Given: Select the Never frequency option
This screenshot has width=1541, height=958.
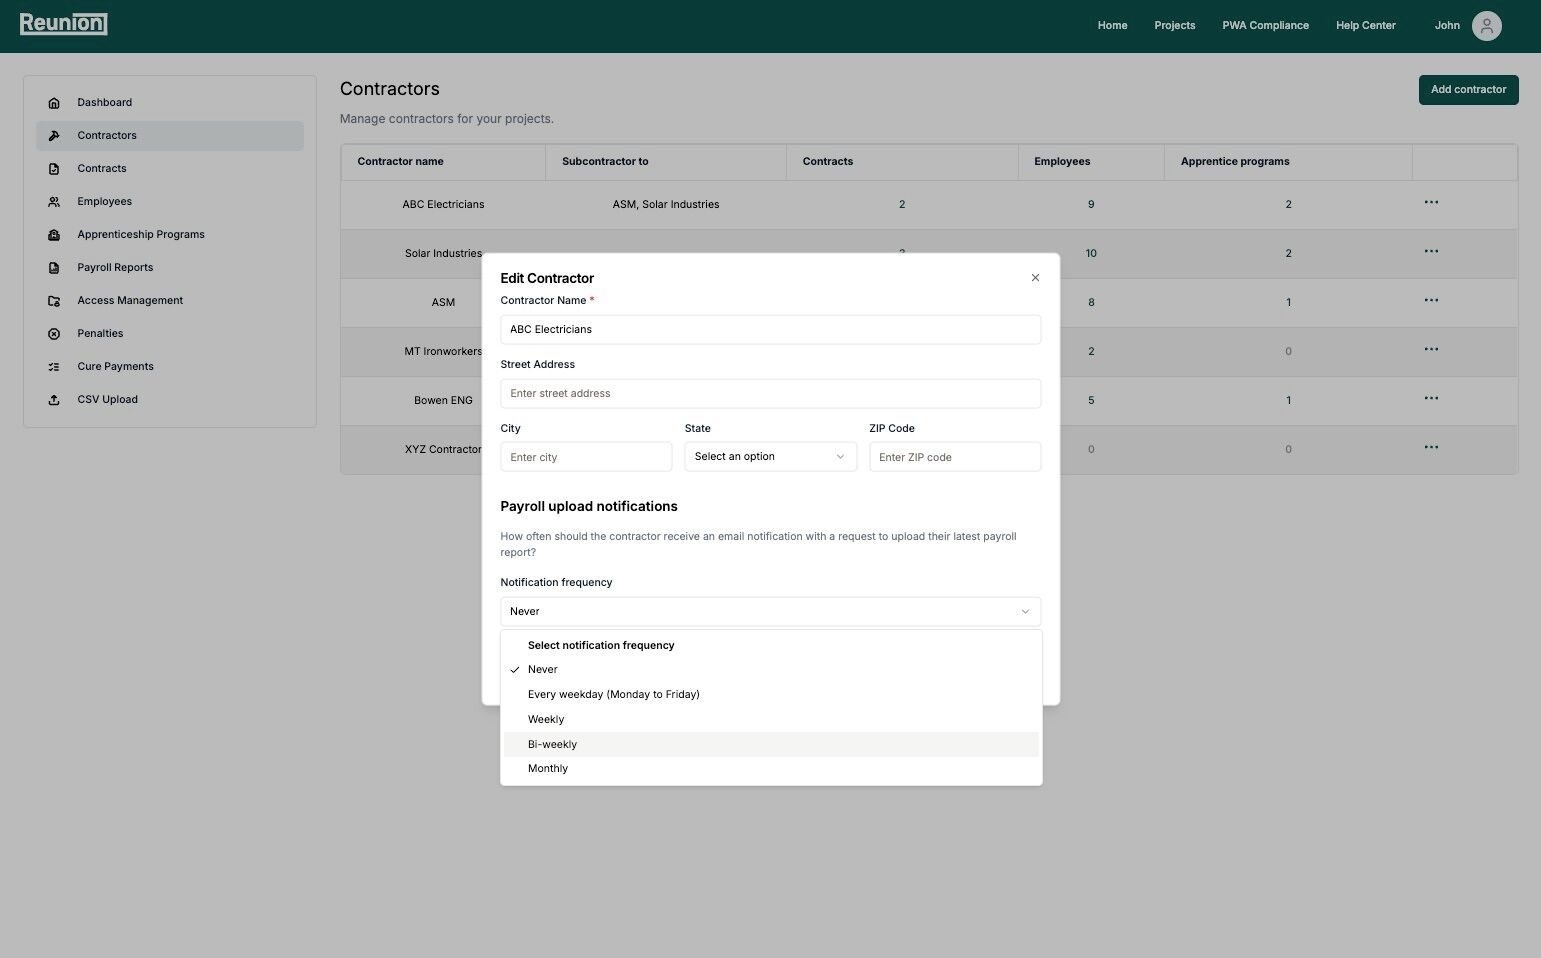Looking at the screenshot, I should tap(543, 670).
